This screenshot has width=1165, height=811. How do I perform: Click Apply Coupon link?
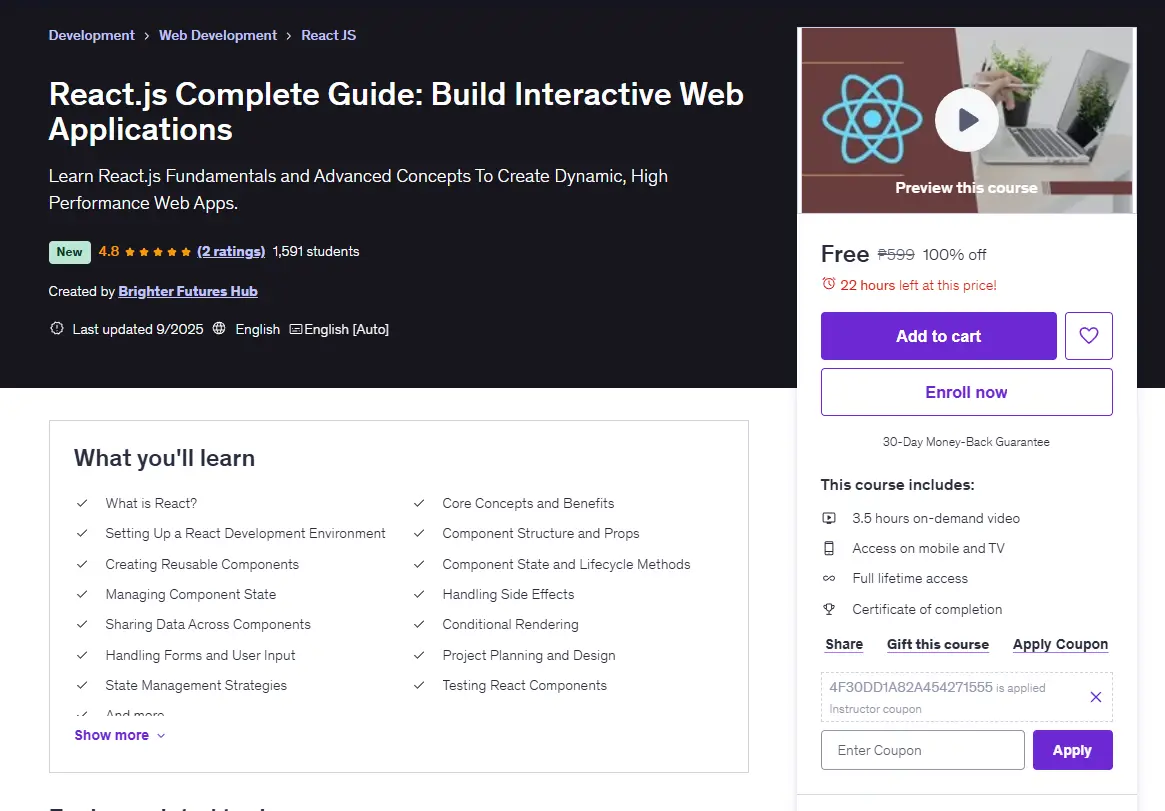pyautogui.click(x=1060, y=644)
